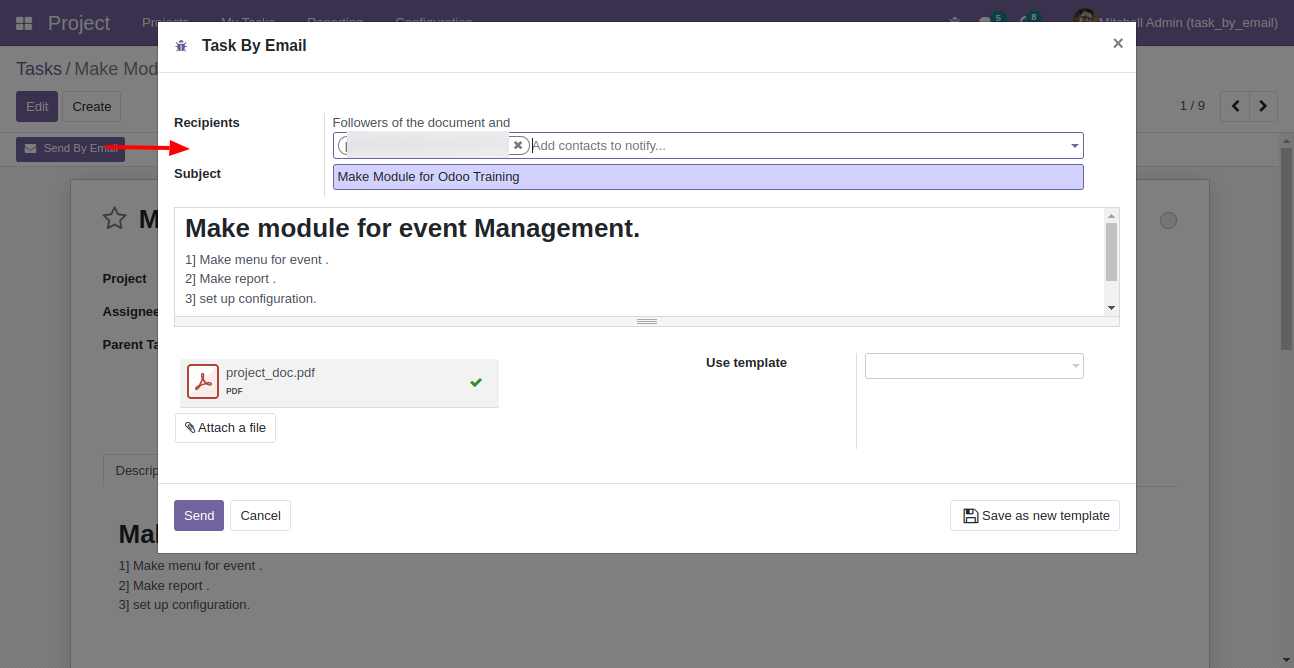
Task: Click body editor scroll up arrow
Action: 1111,215
